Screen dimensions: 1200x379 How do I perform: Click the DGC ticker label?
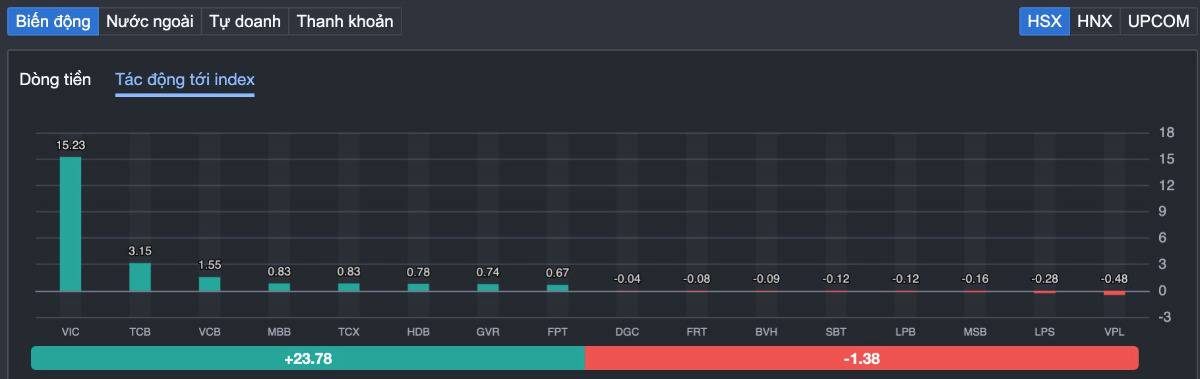click(627, 331)
